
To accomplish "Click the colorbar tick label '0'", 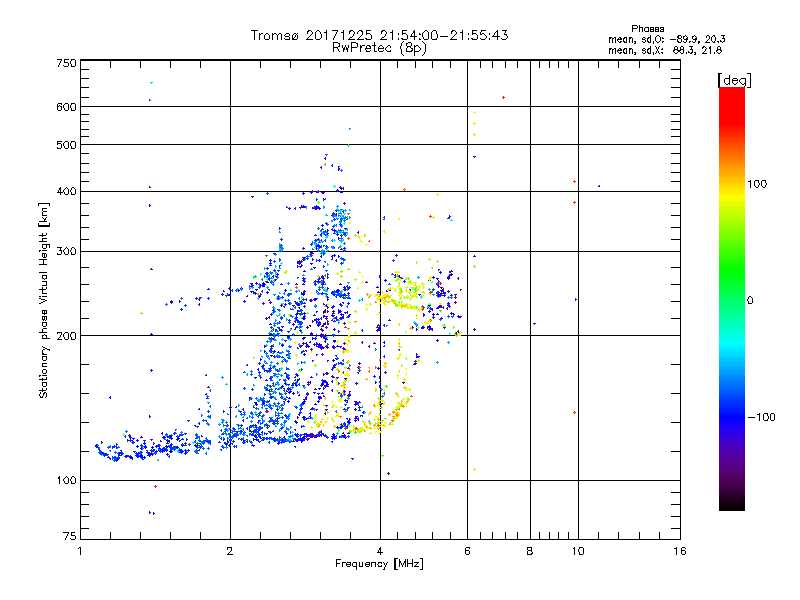I will click(750, 300).
